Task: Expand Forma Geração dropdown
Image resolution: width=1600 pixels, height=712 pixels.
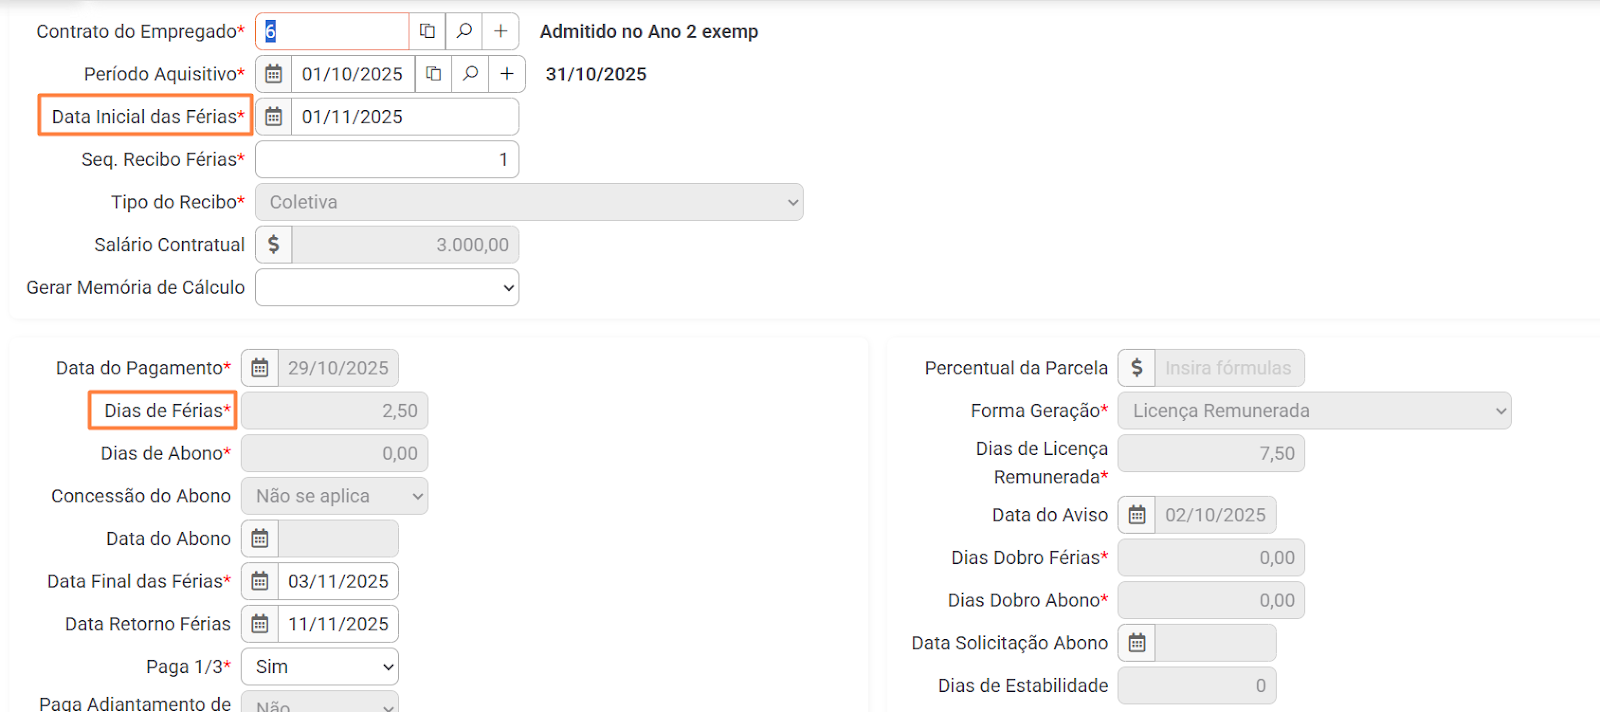Action: 1314,411
